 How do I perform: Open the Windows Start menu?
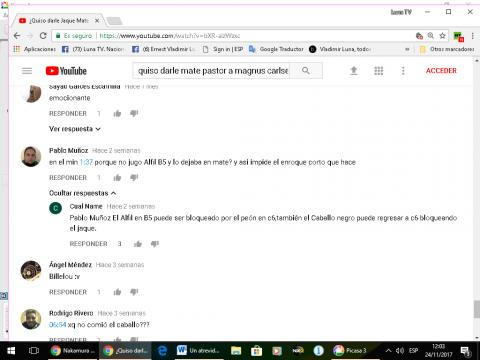pos(11,351)
